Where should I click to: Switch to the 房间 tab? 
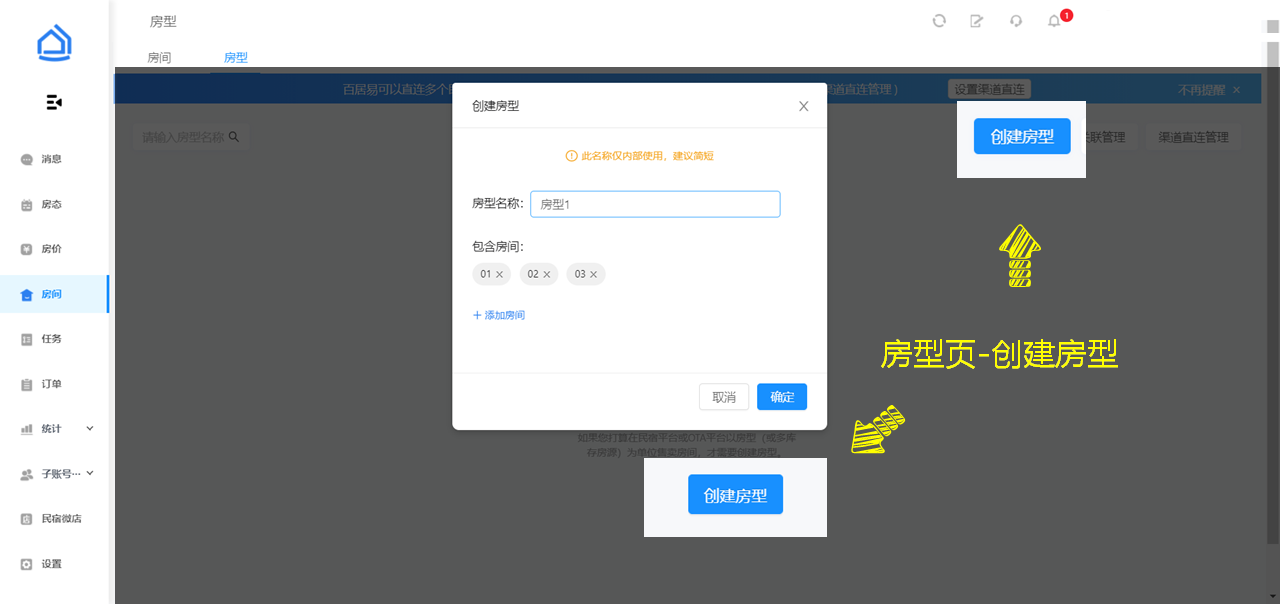point(159,58)
